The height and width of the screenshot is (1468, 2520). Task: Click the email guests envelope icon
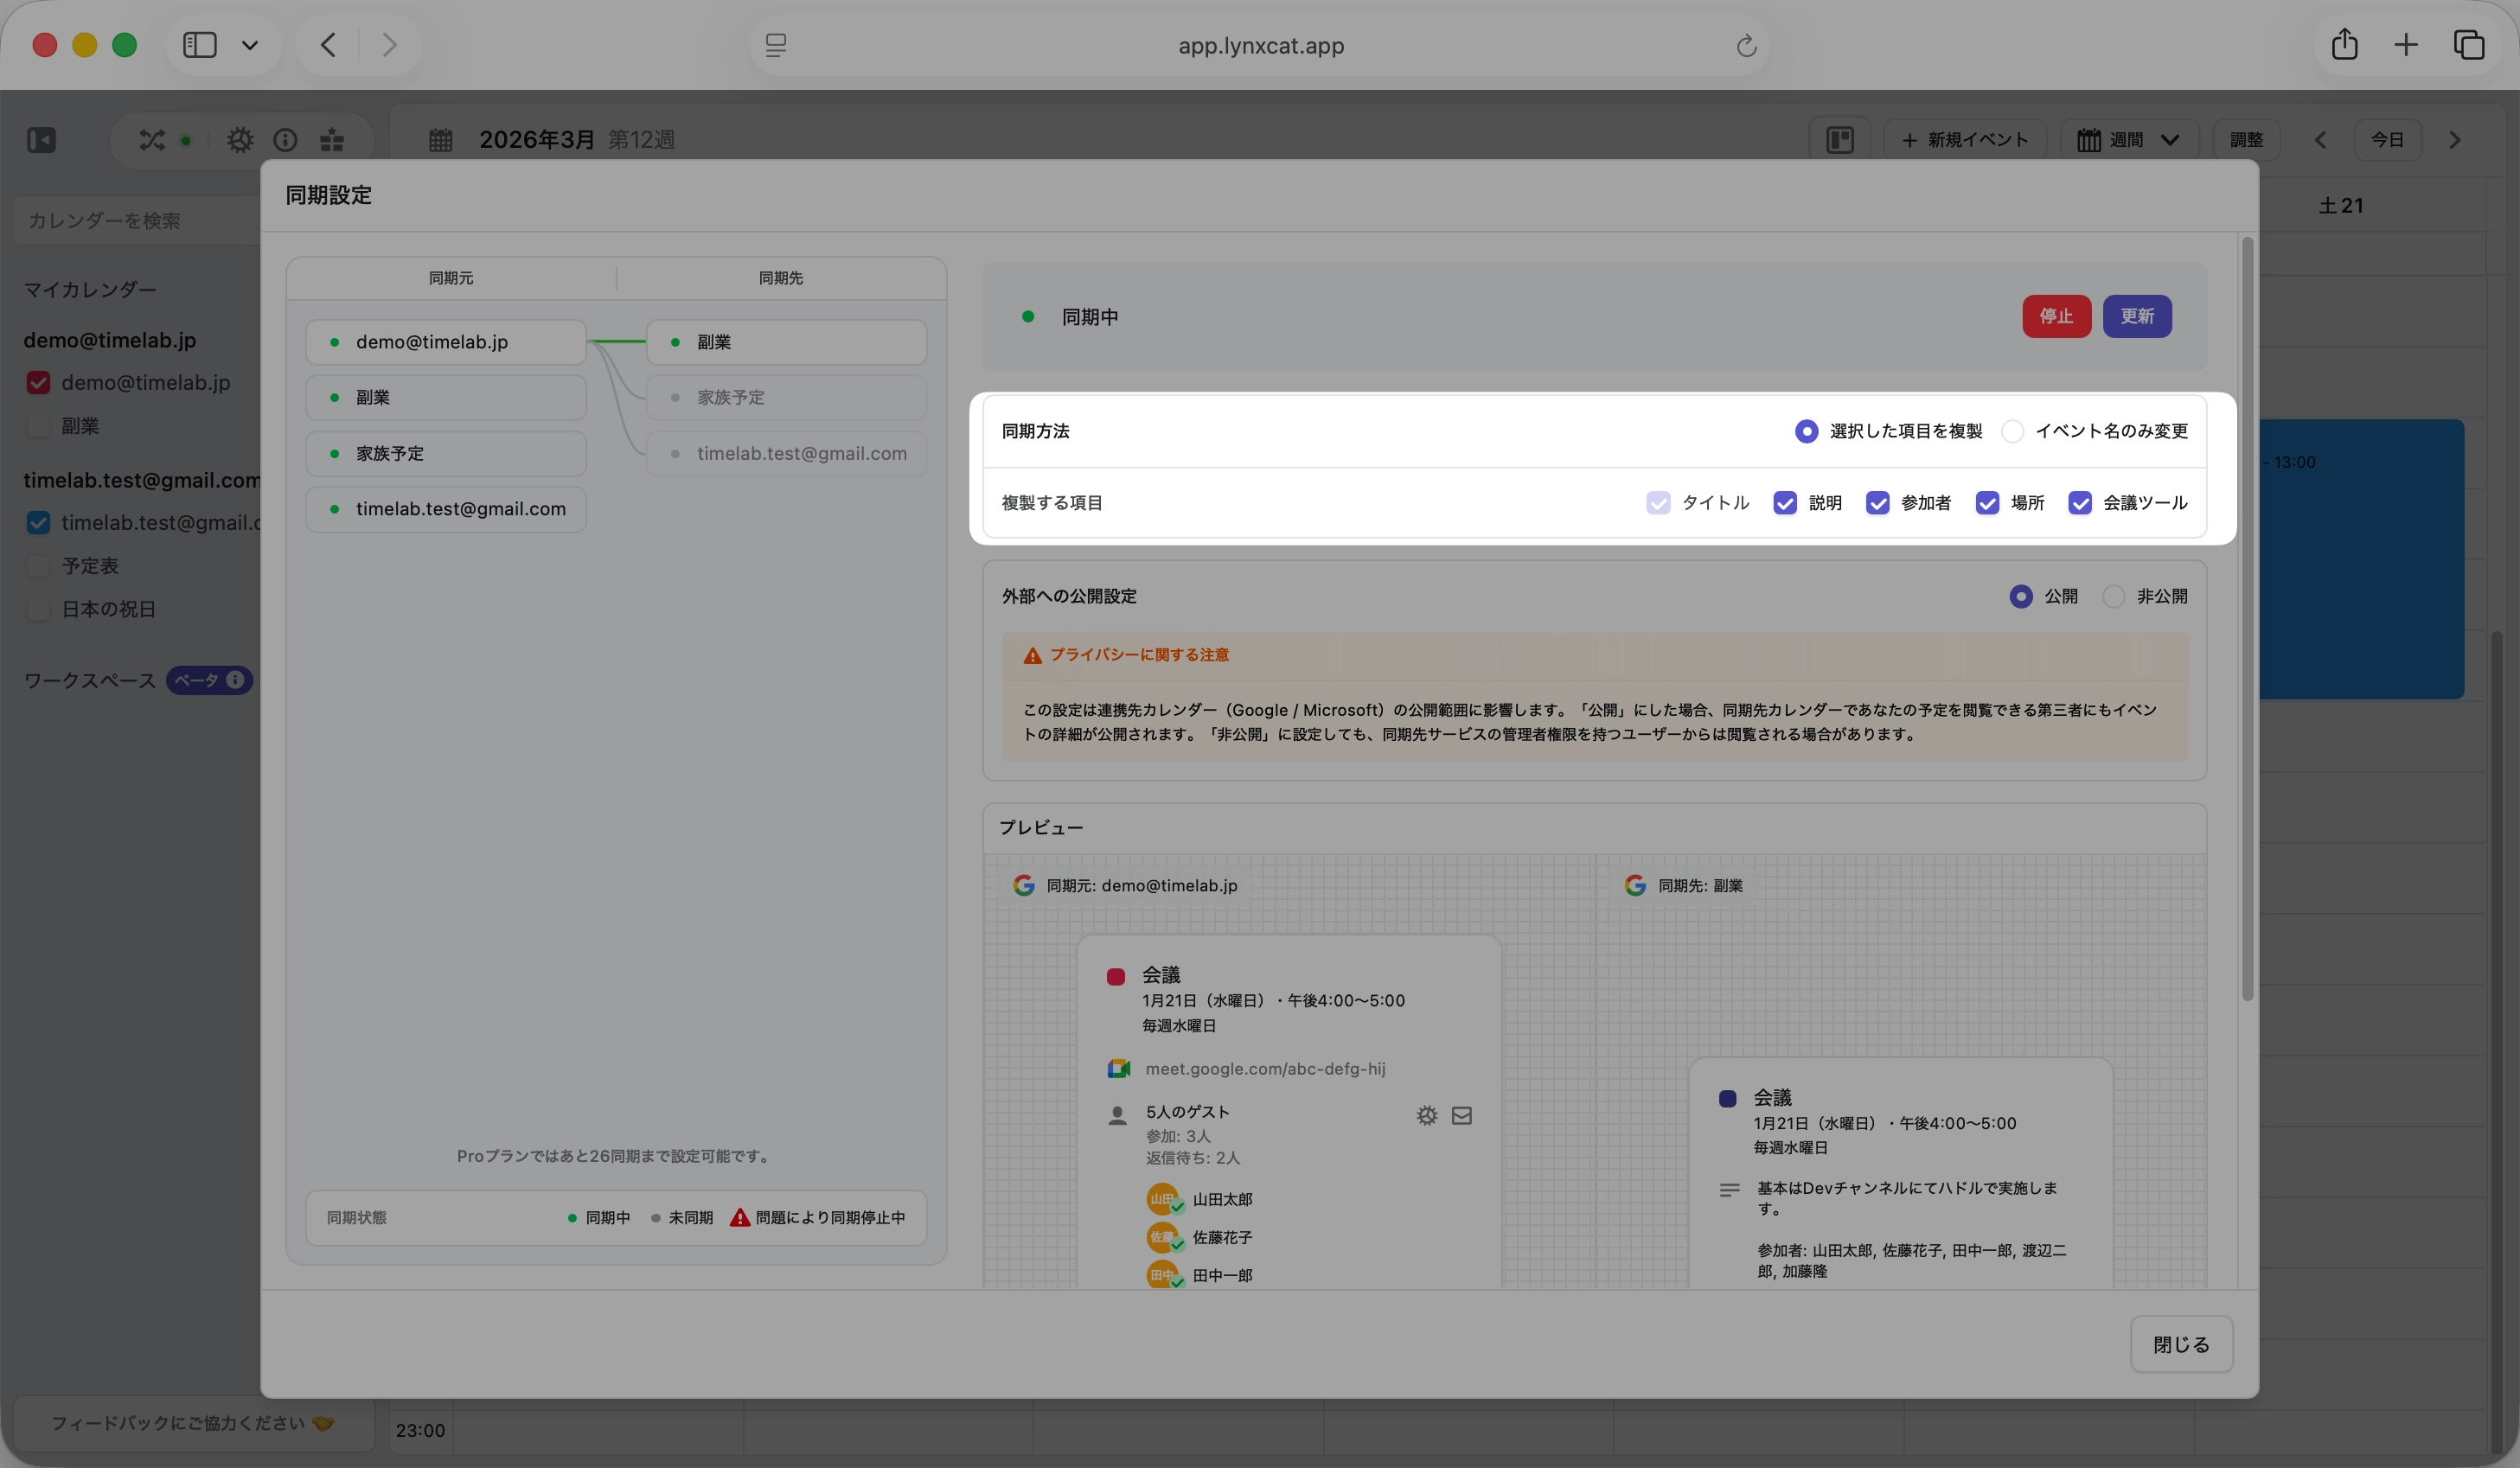[x=1462, y=1115]
